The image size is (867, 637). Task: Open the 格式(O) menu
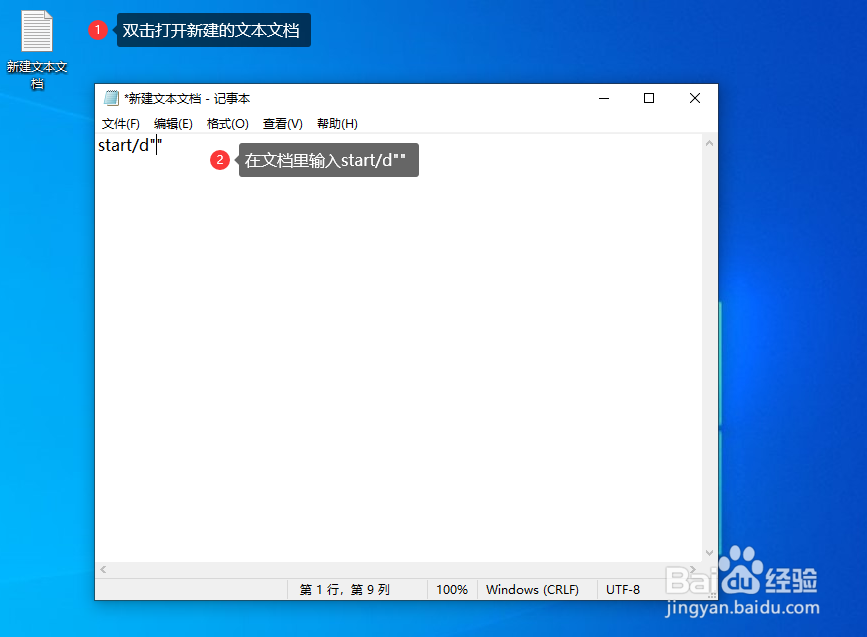pos(227,124)
